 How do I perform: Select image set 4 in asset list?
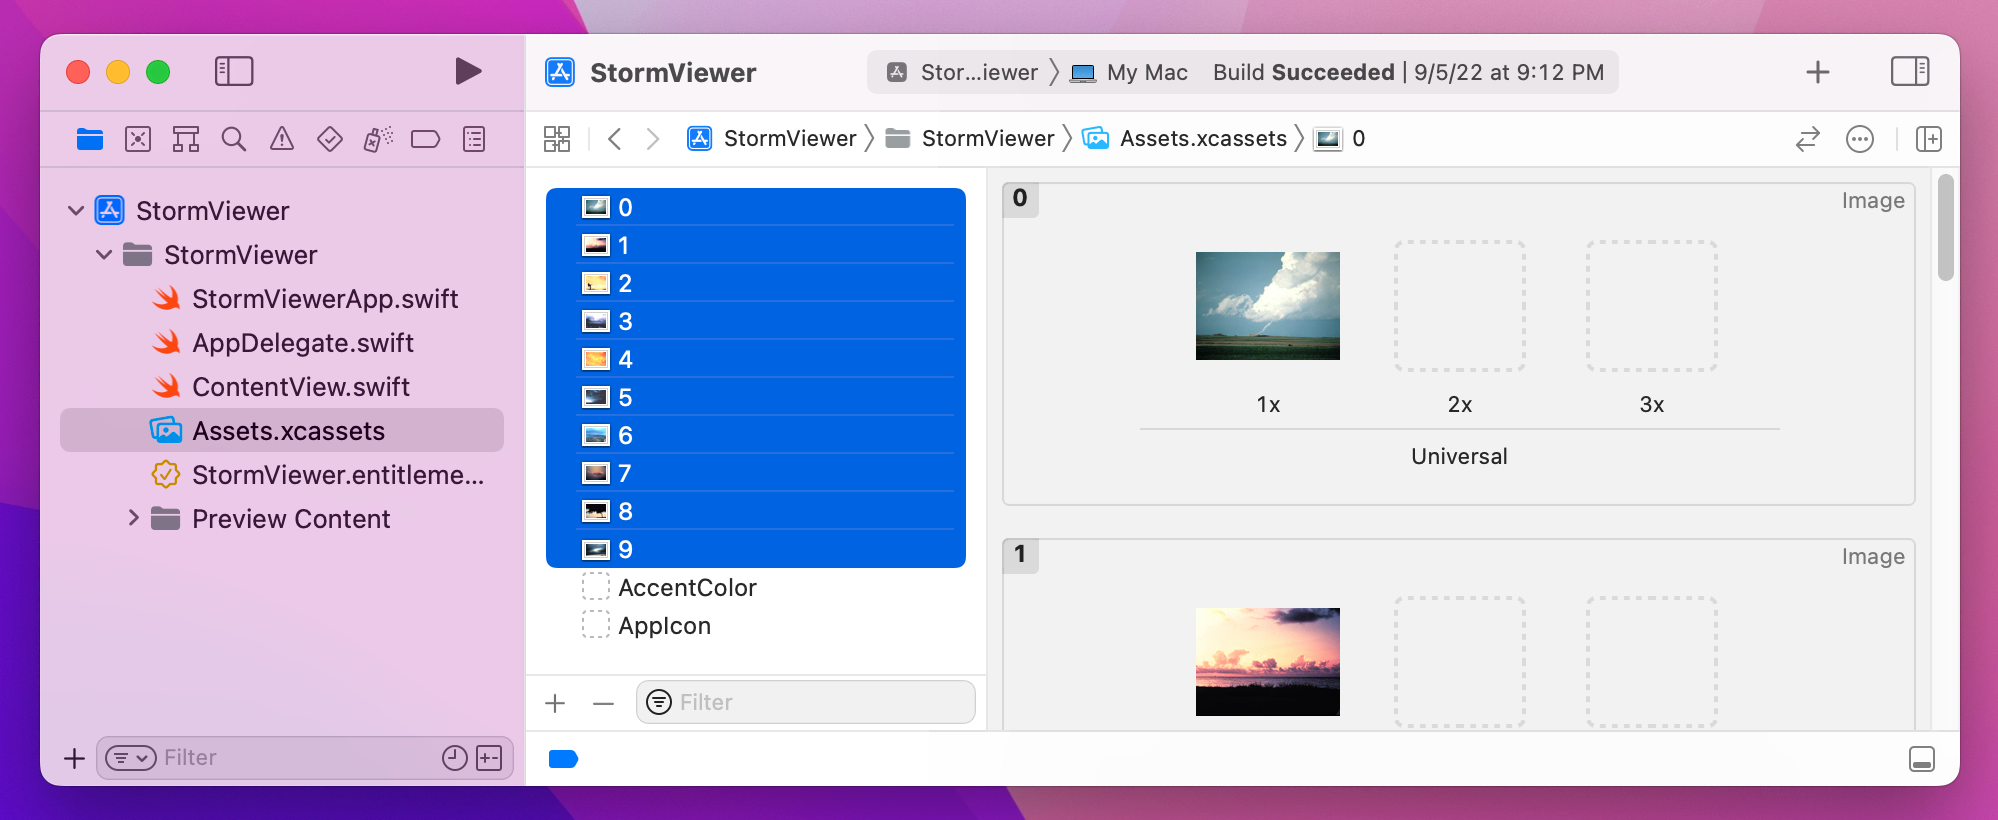(x=756, y=359)
